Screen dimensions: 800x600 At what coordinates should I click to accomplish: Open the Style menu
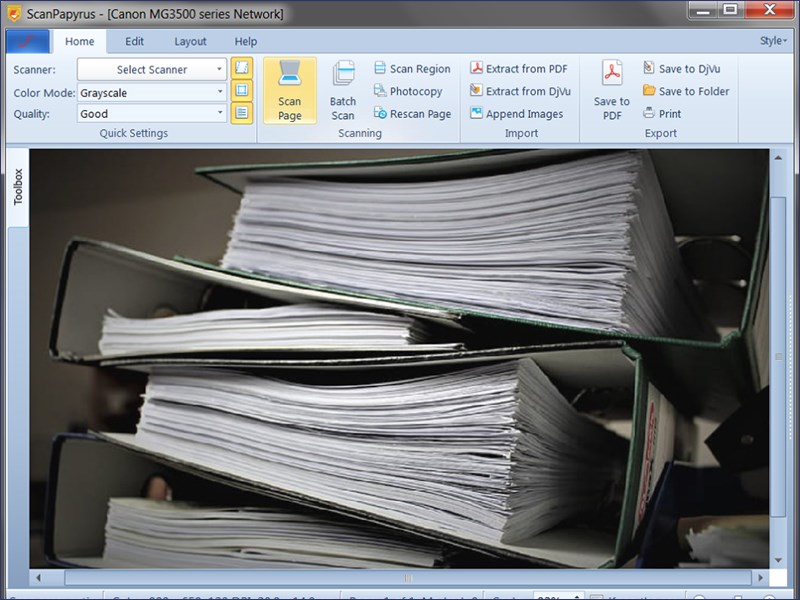[x=769, y=41]
